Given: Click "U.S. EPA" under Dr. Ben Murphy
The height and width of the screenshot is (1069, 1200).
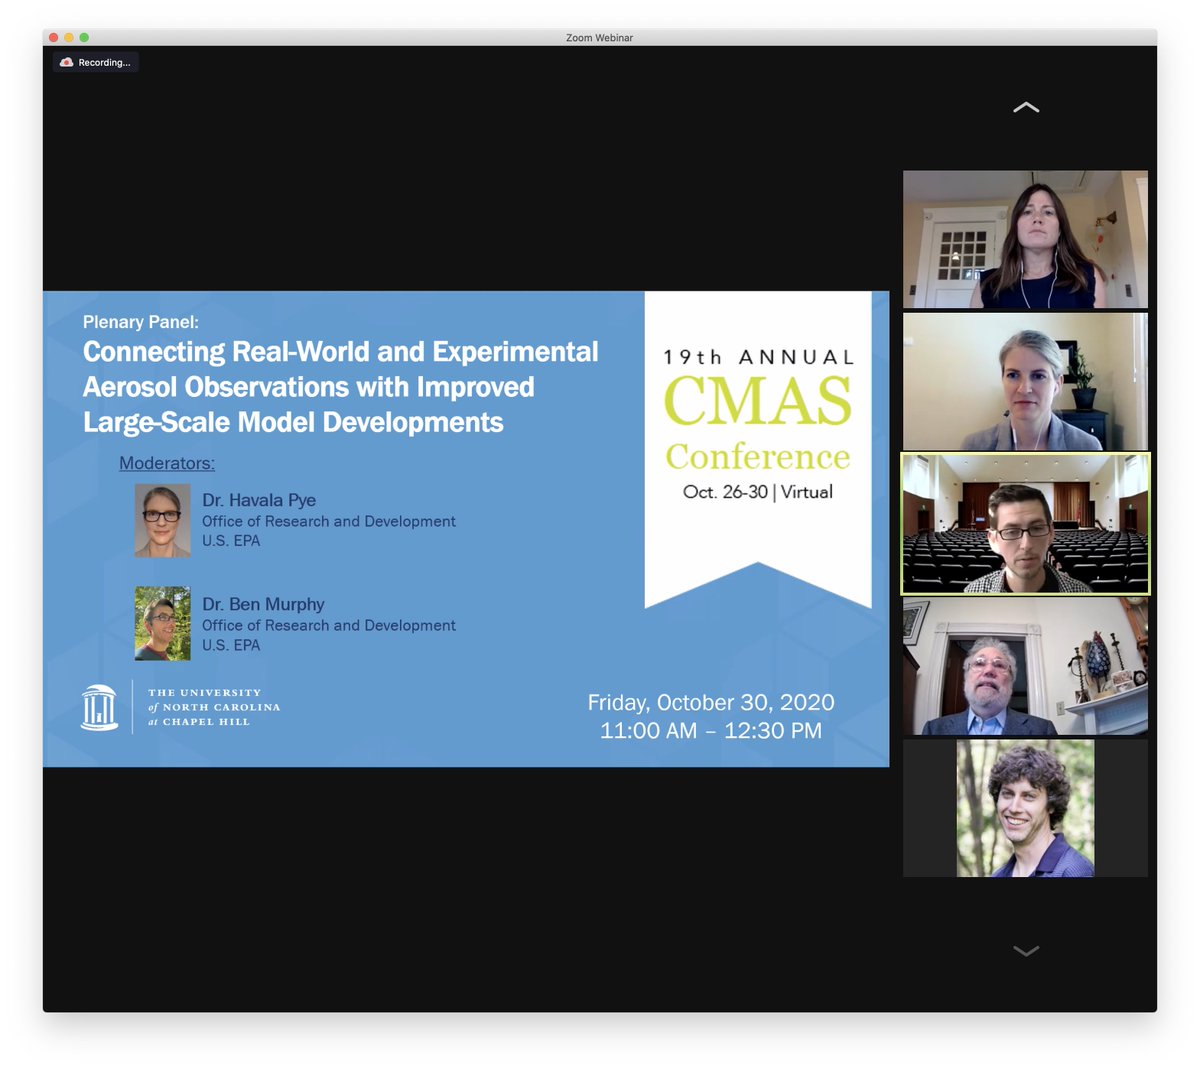Looking at the screenshot, I should point(231,645).
